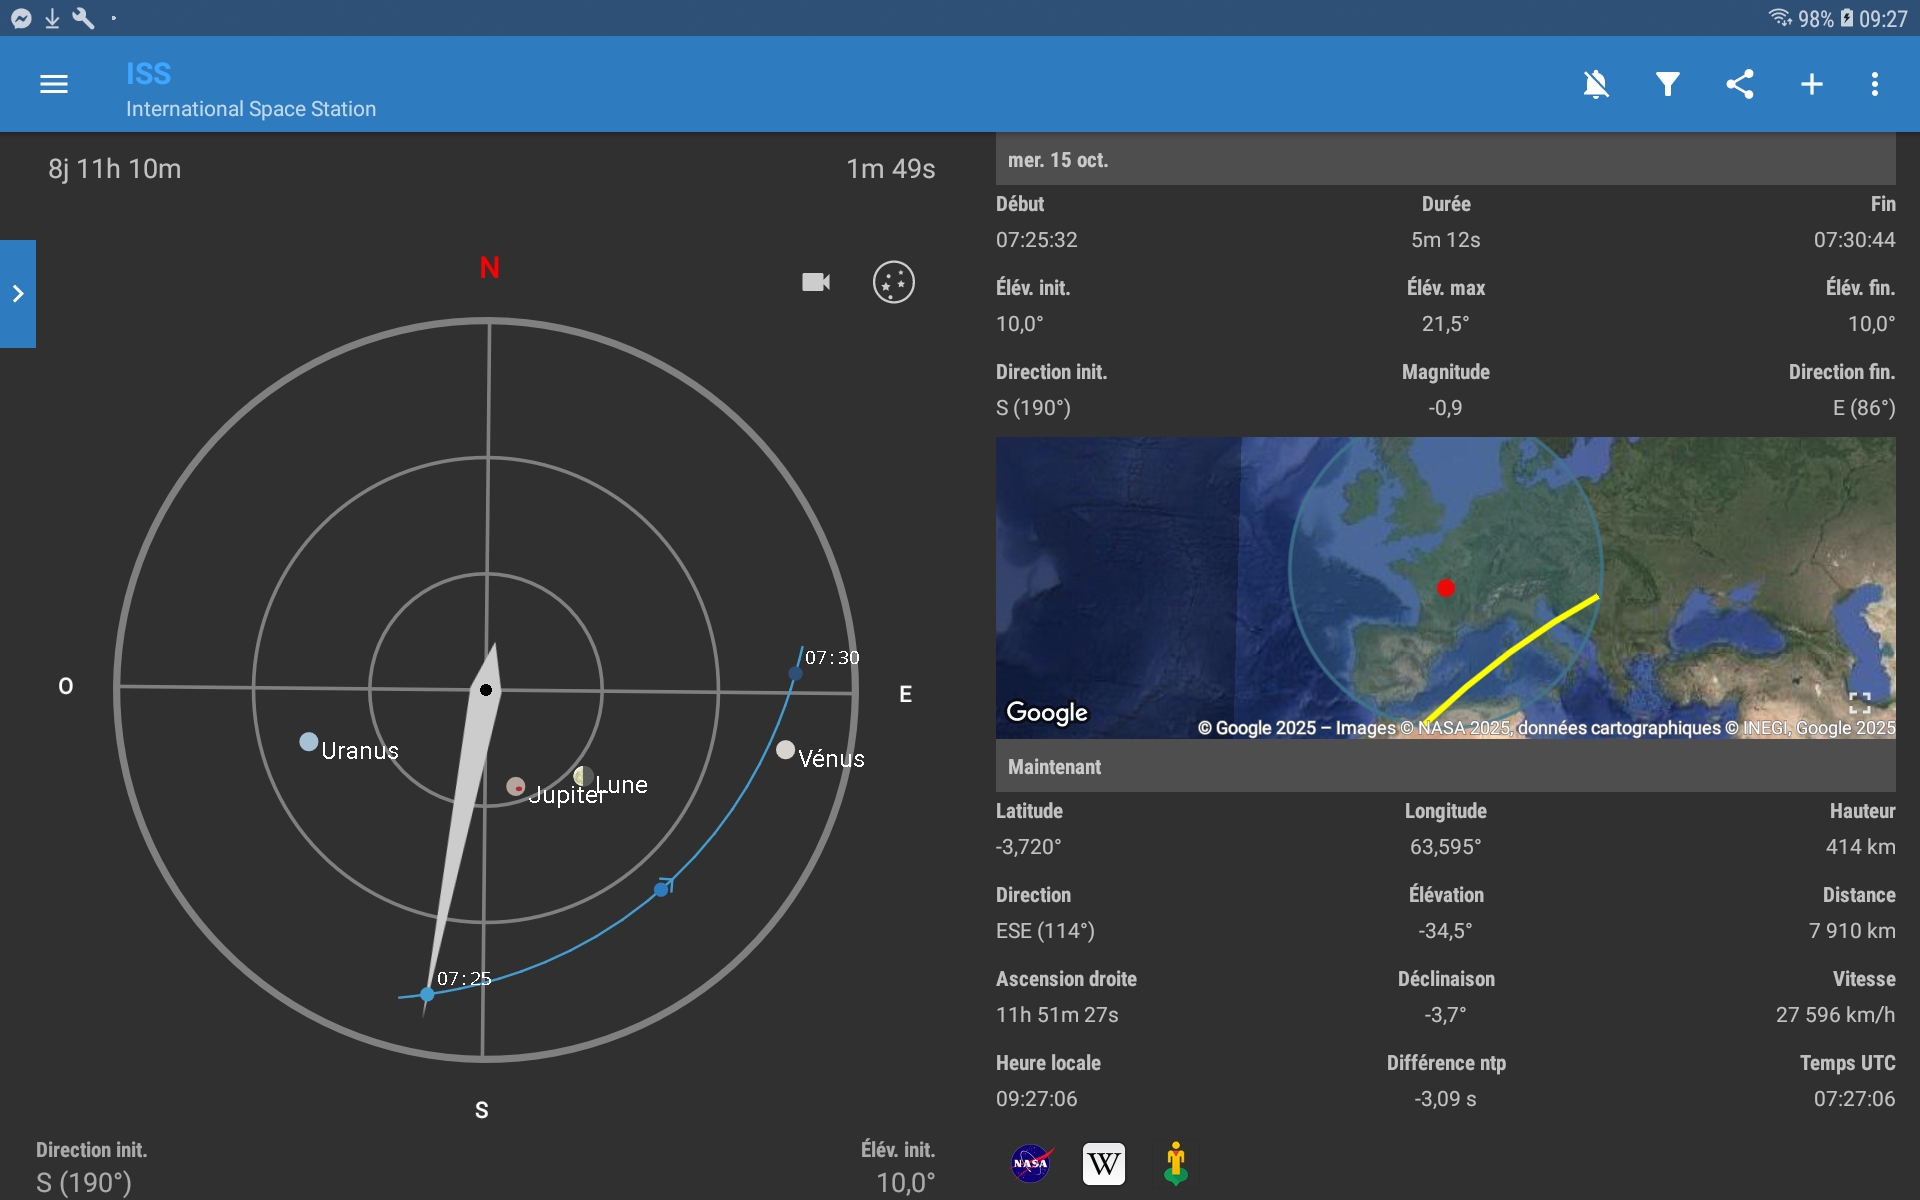Select the Vénus planet on sky chart
1920x1200 pixels.
click(786, 750)
